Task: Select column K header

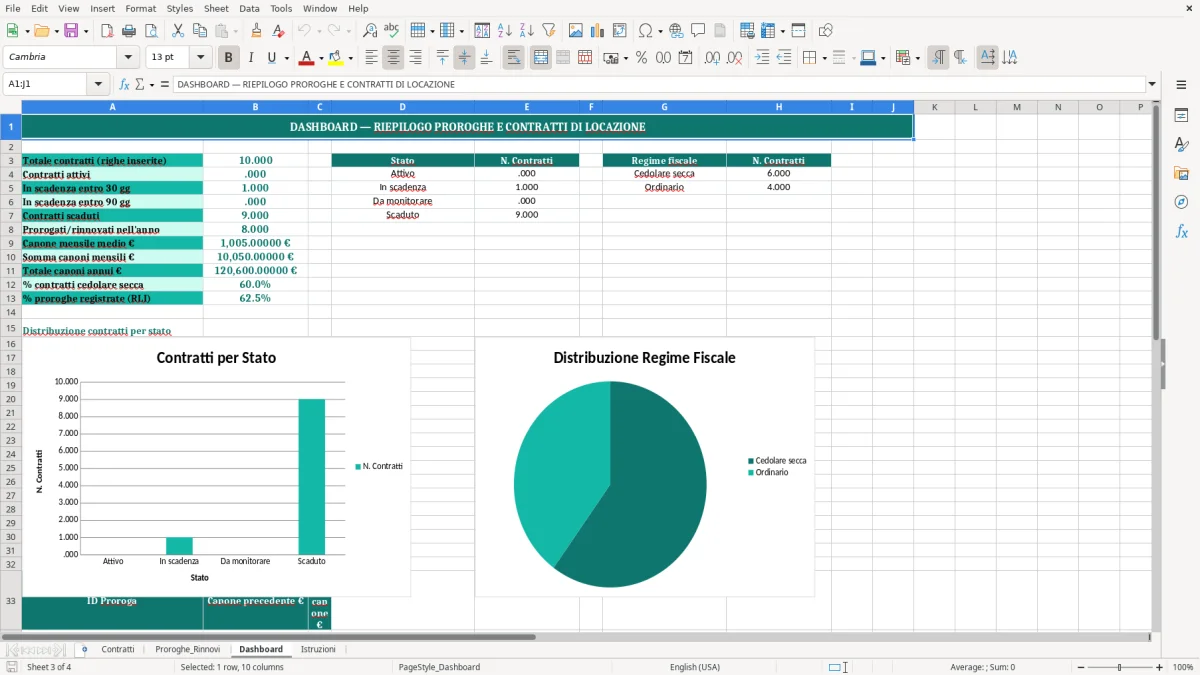Action: (934, 107)
